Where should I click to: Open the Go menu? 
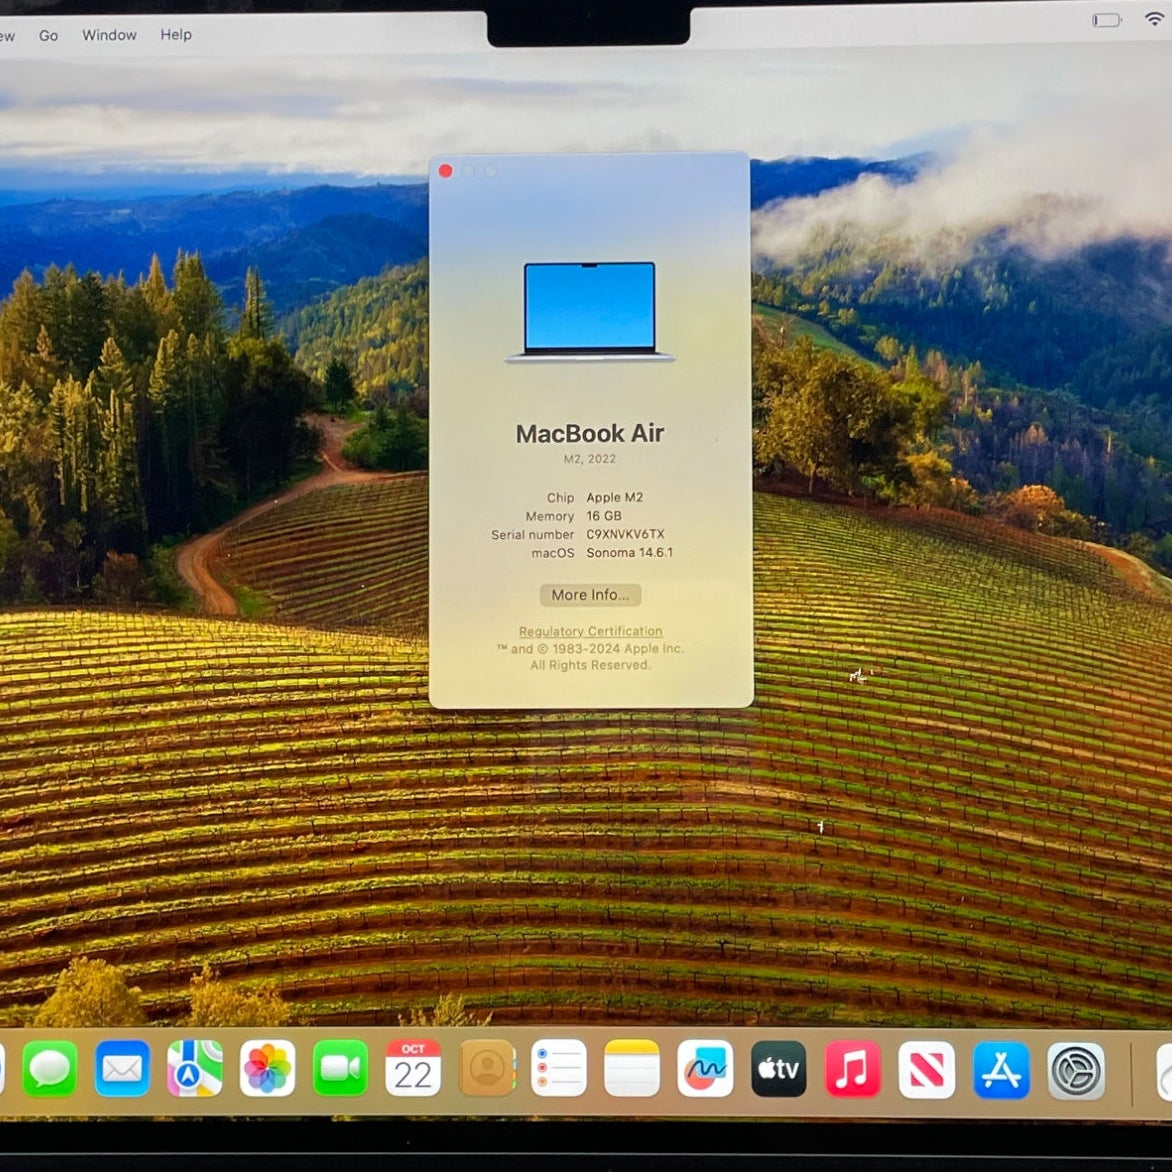point(48,35)
